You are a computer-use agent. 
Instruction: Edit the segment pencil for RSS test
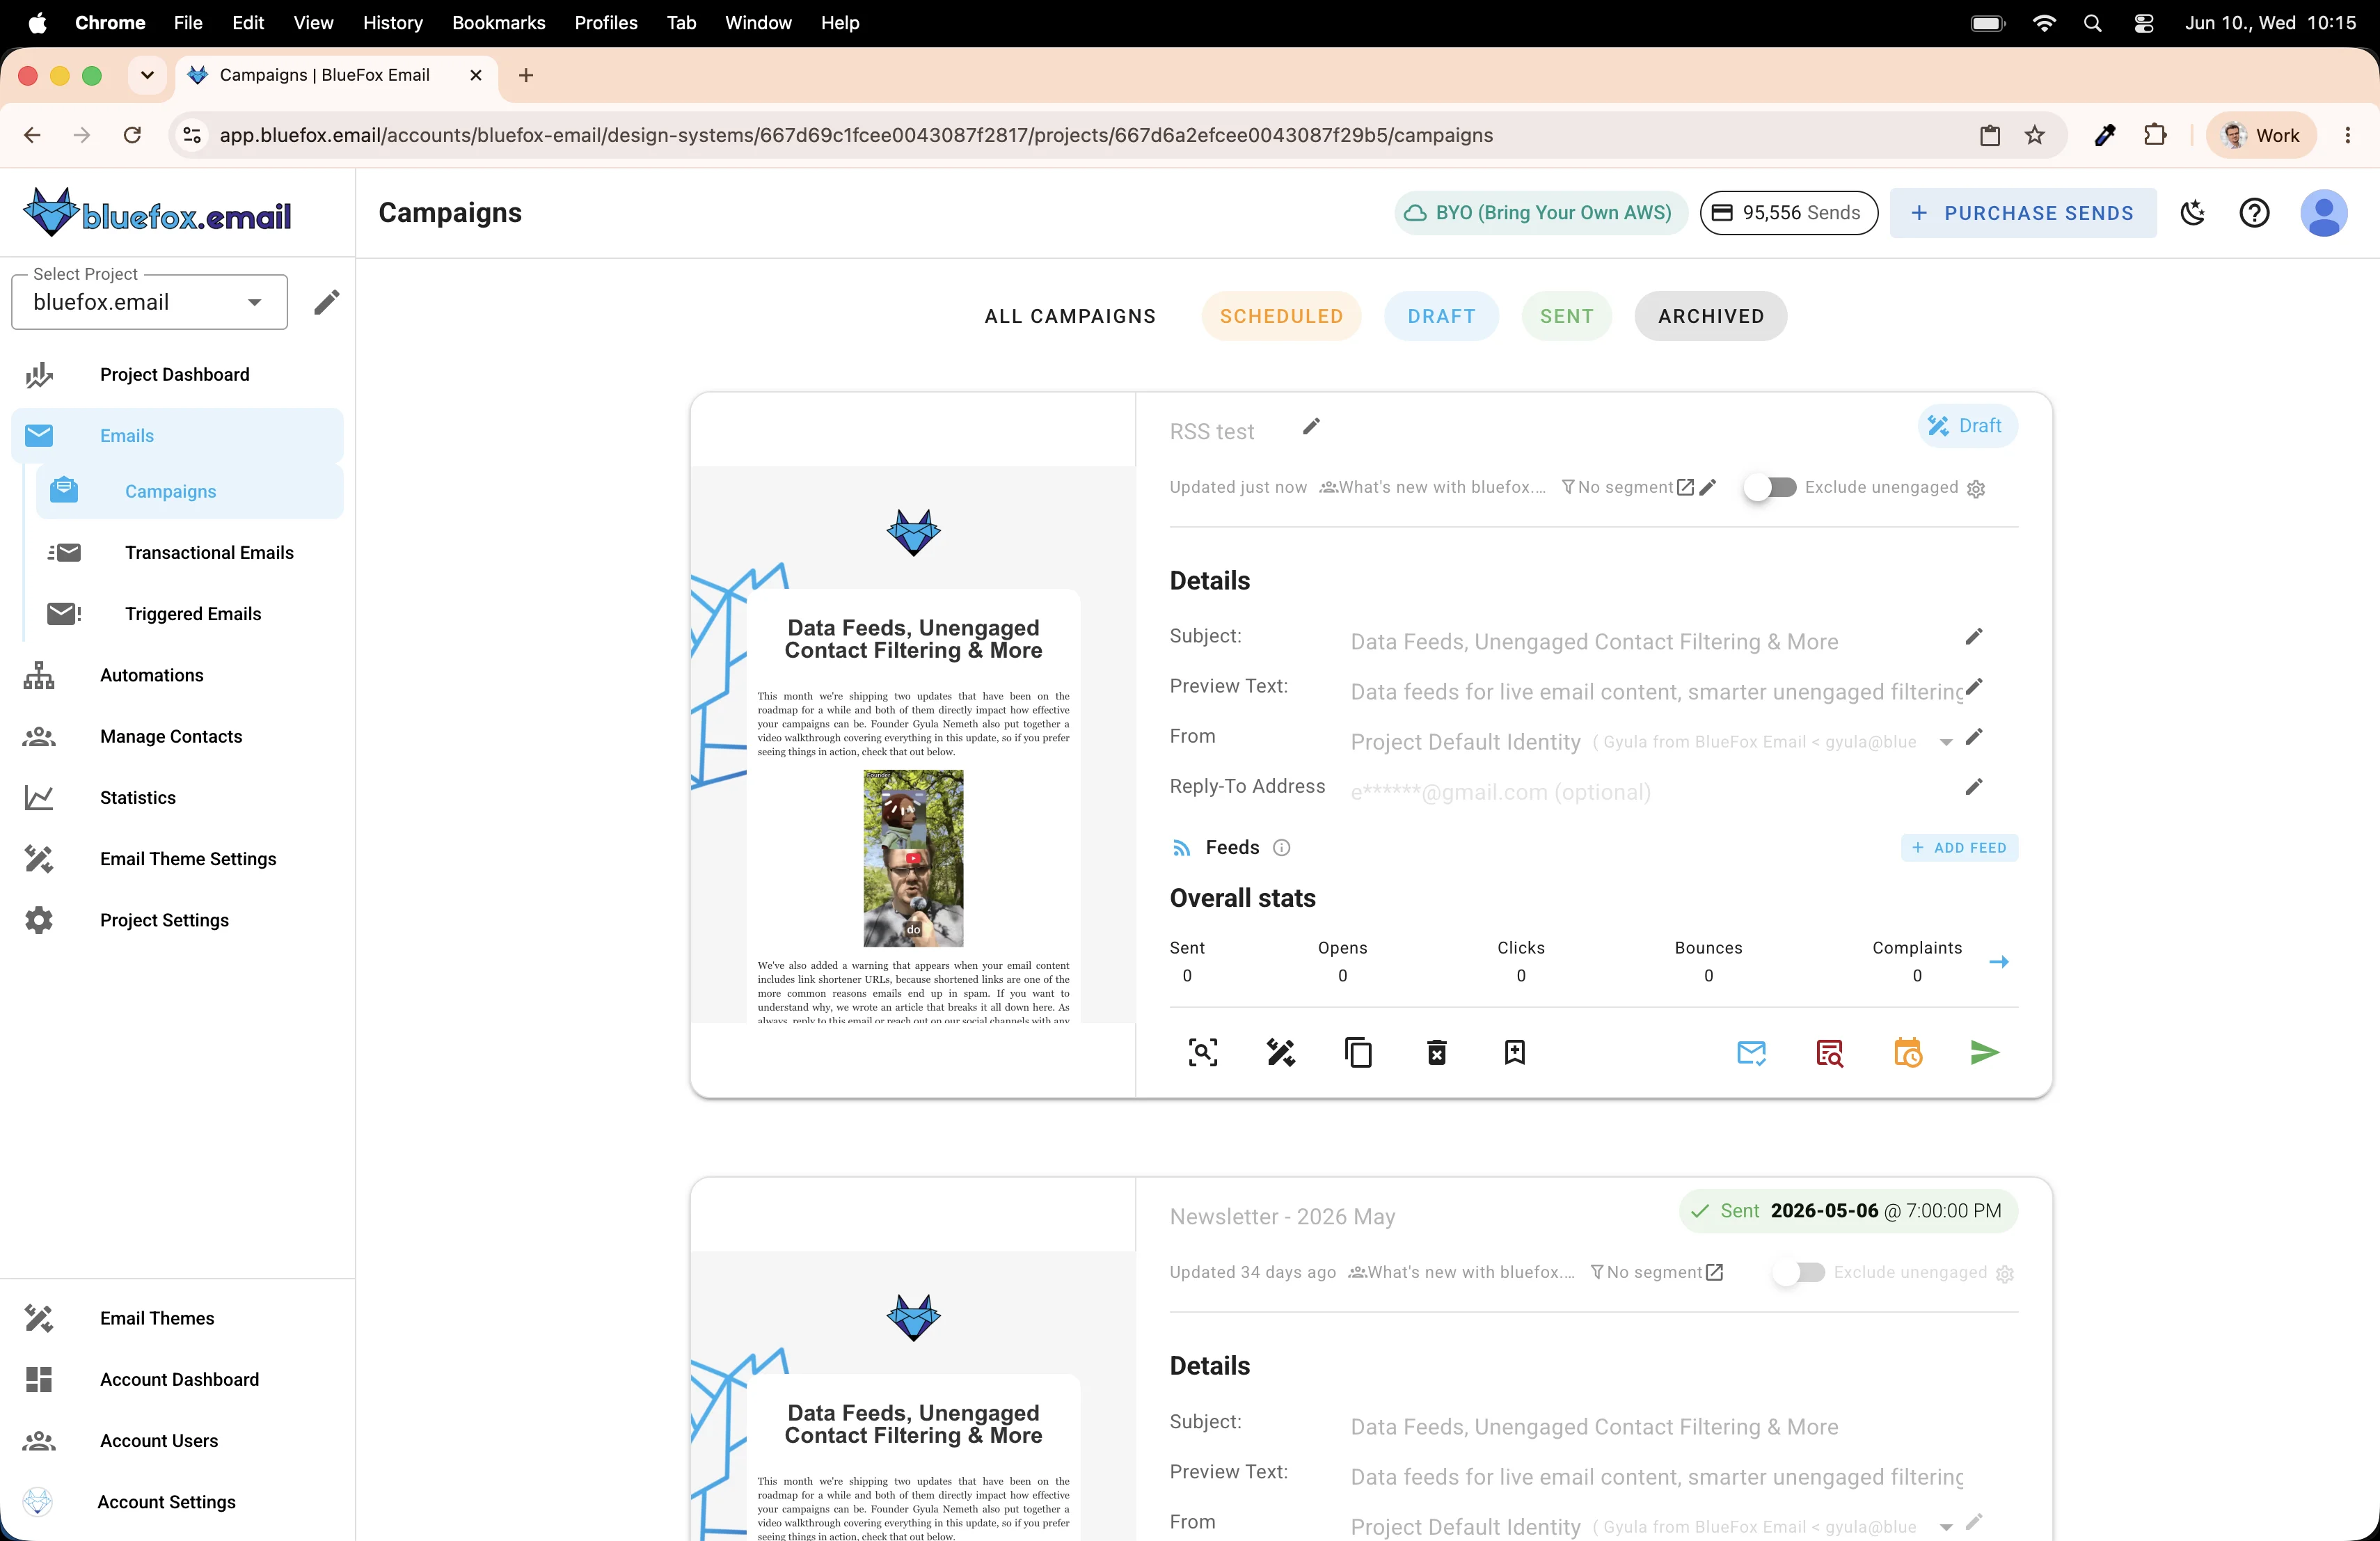click(1708, 487)
